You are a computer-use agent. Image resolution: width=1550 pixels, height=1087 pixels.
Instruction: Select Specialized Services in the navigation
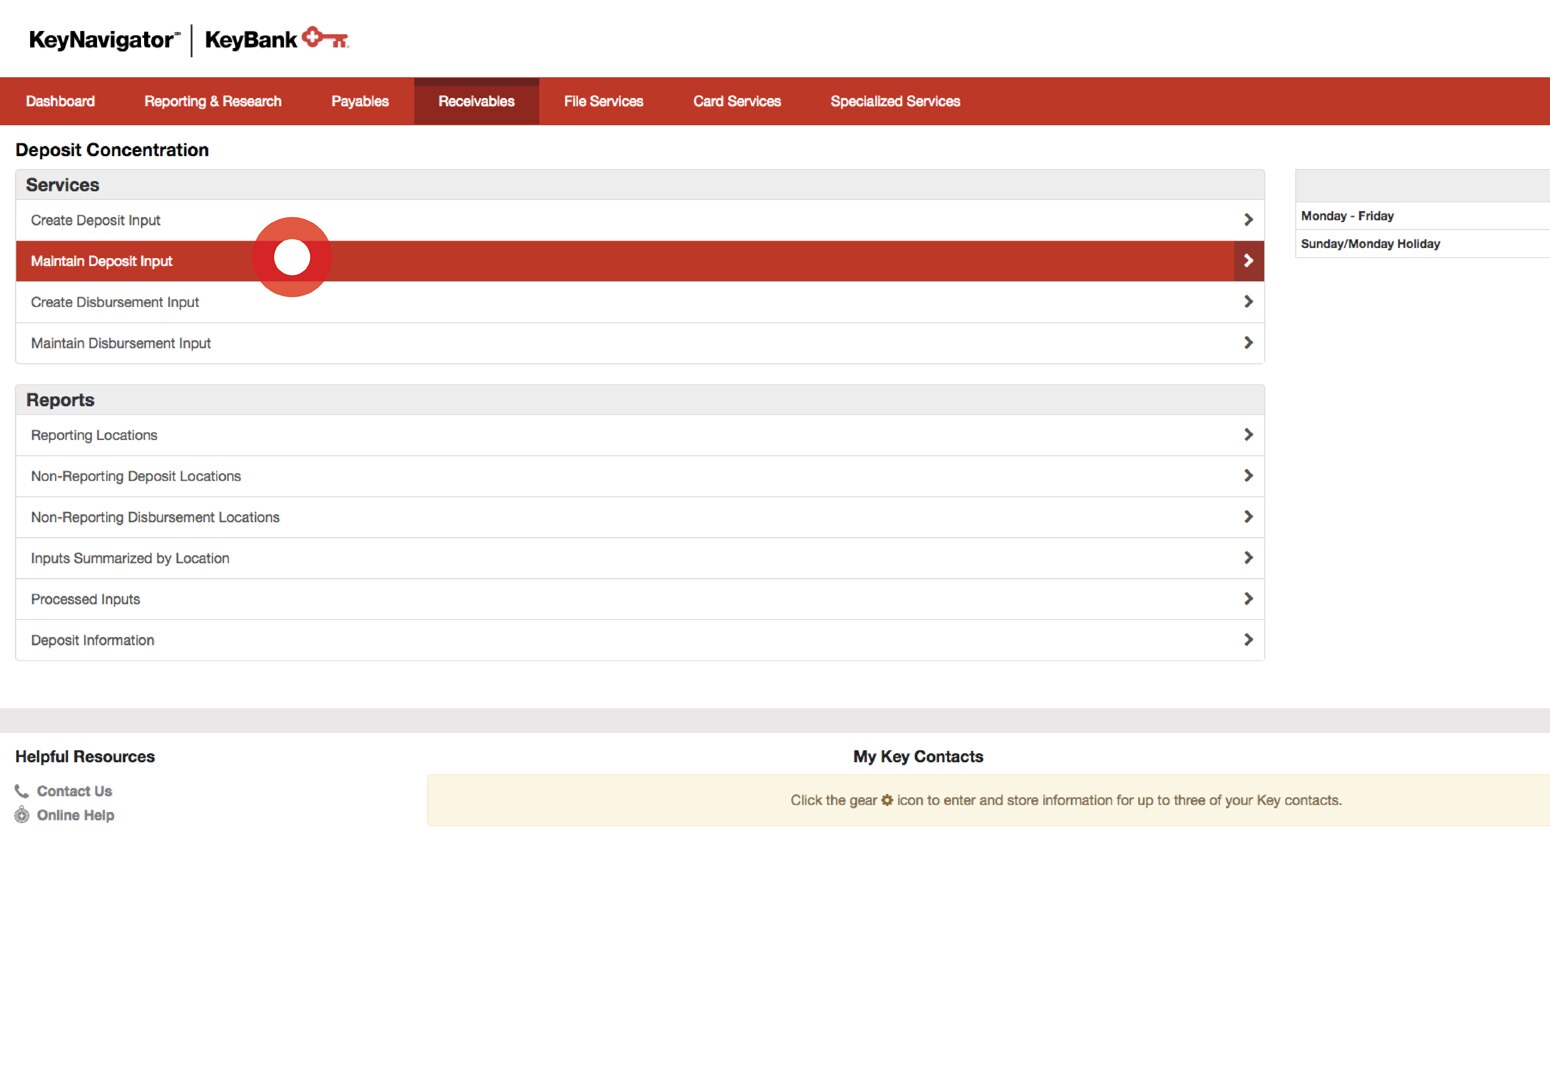[x=894, y=100]
